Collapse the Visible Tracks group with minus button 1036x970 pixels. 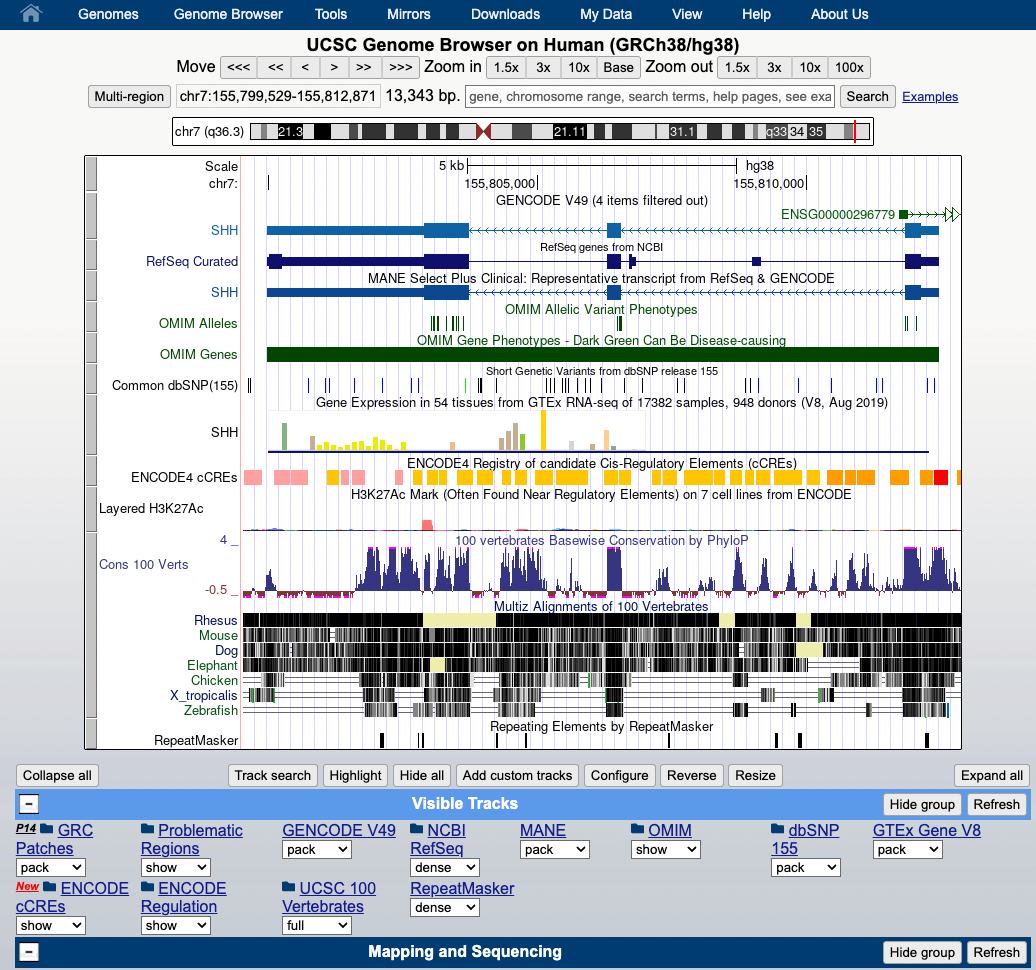[x=28, y=803]
